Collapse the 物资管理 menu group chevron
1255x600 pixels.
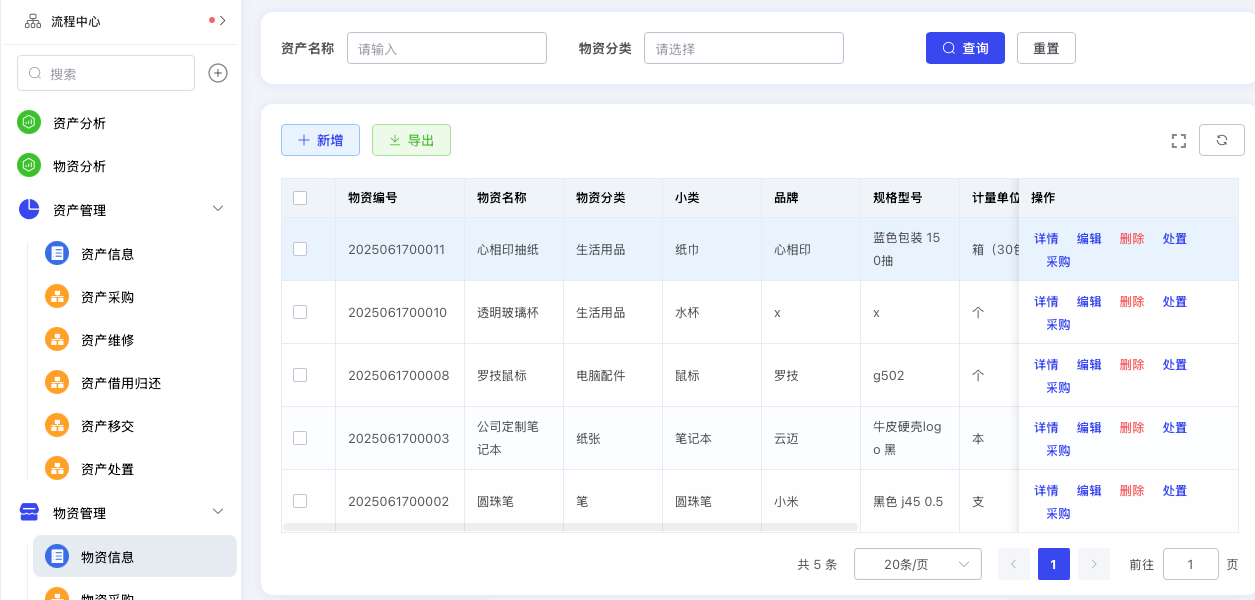[x=218, y=512]
